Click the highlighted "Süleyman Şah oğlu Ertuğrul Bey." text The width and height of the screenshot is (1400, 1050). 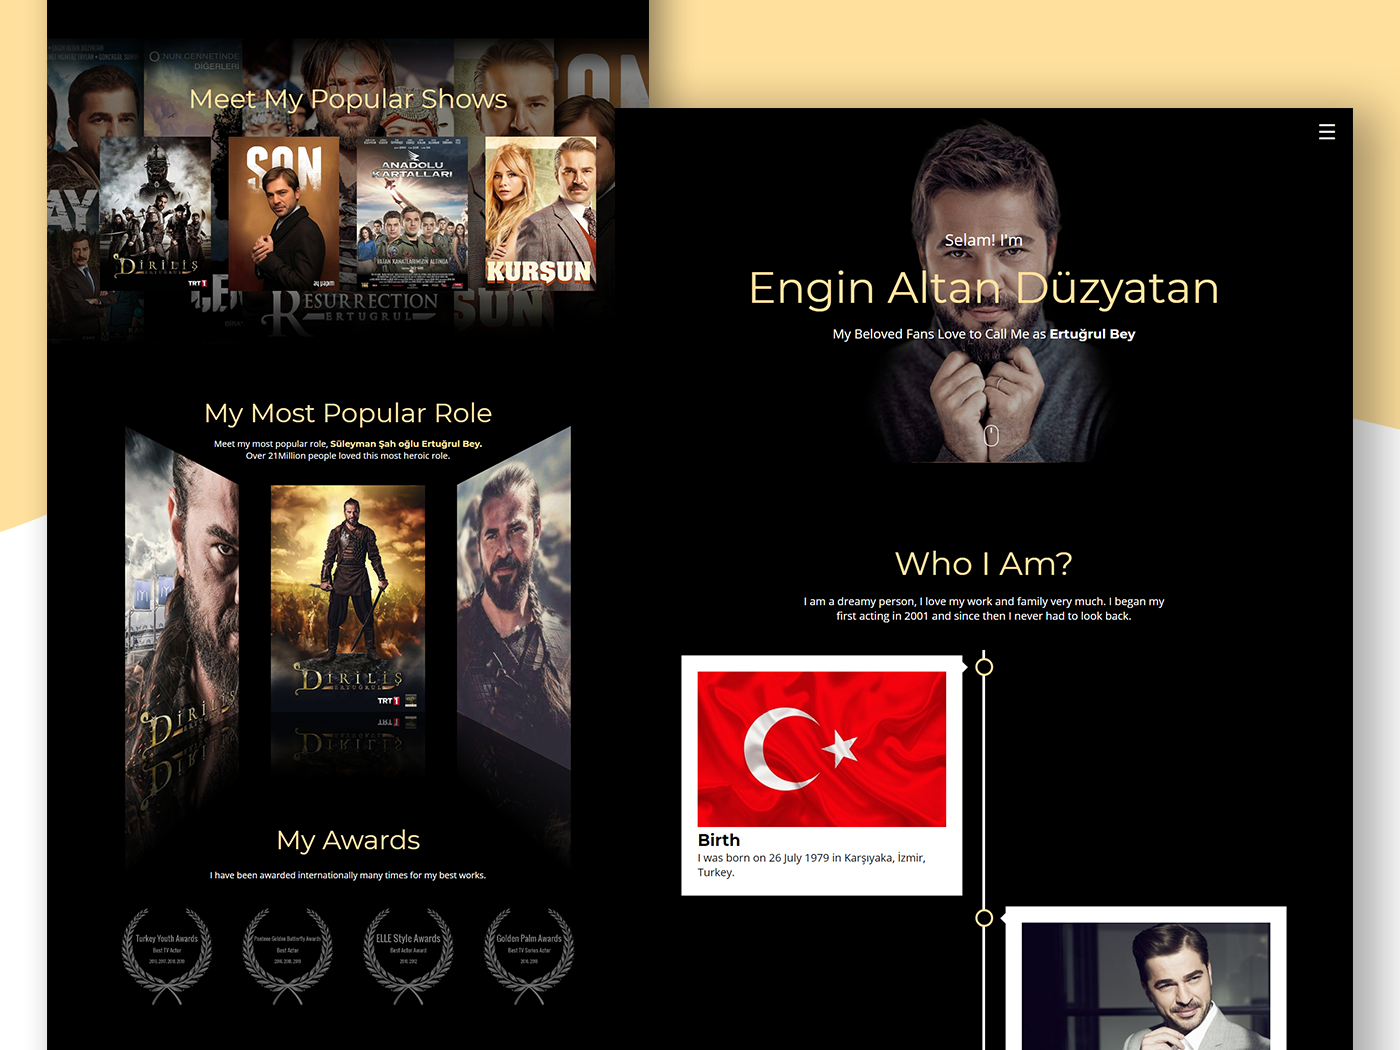pyautogui.click(x=406, y=444)
